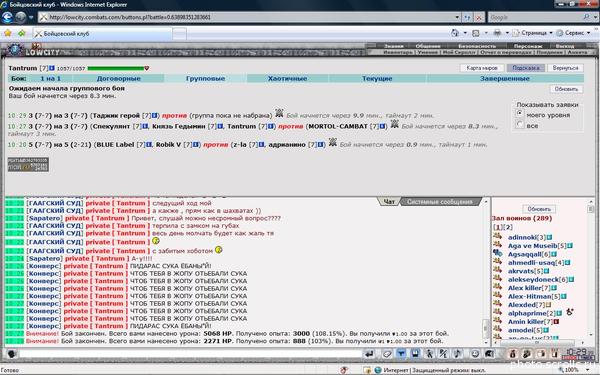
Task: Select the 'все' radio button
Action: 520,125
